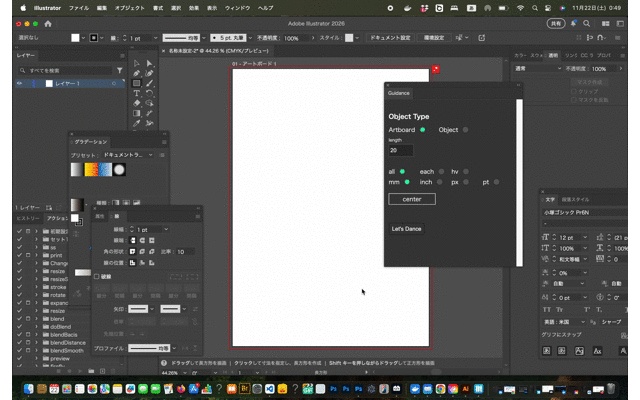The height and width of the screenshot is (400, 640).
Task: Select the Selection tool arrow
Action: [137, 63]
